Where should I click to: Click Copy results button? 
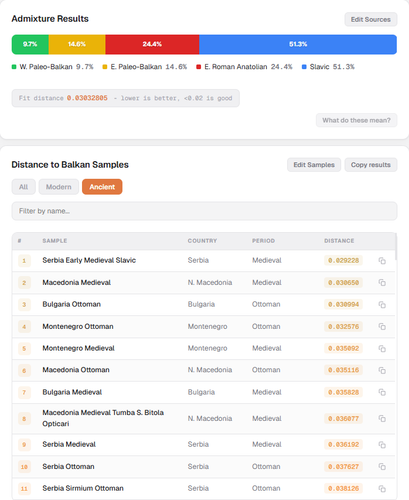(x=371, y=165)
